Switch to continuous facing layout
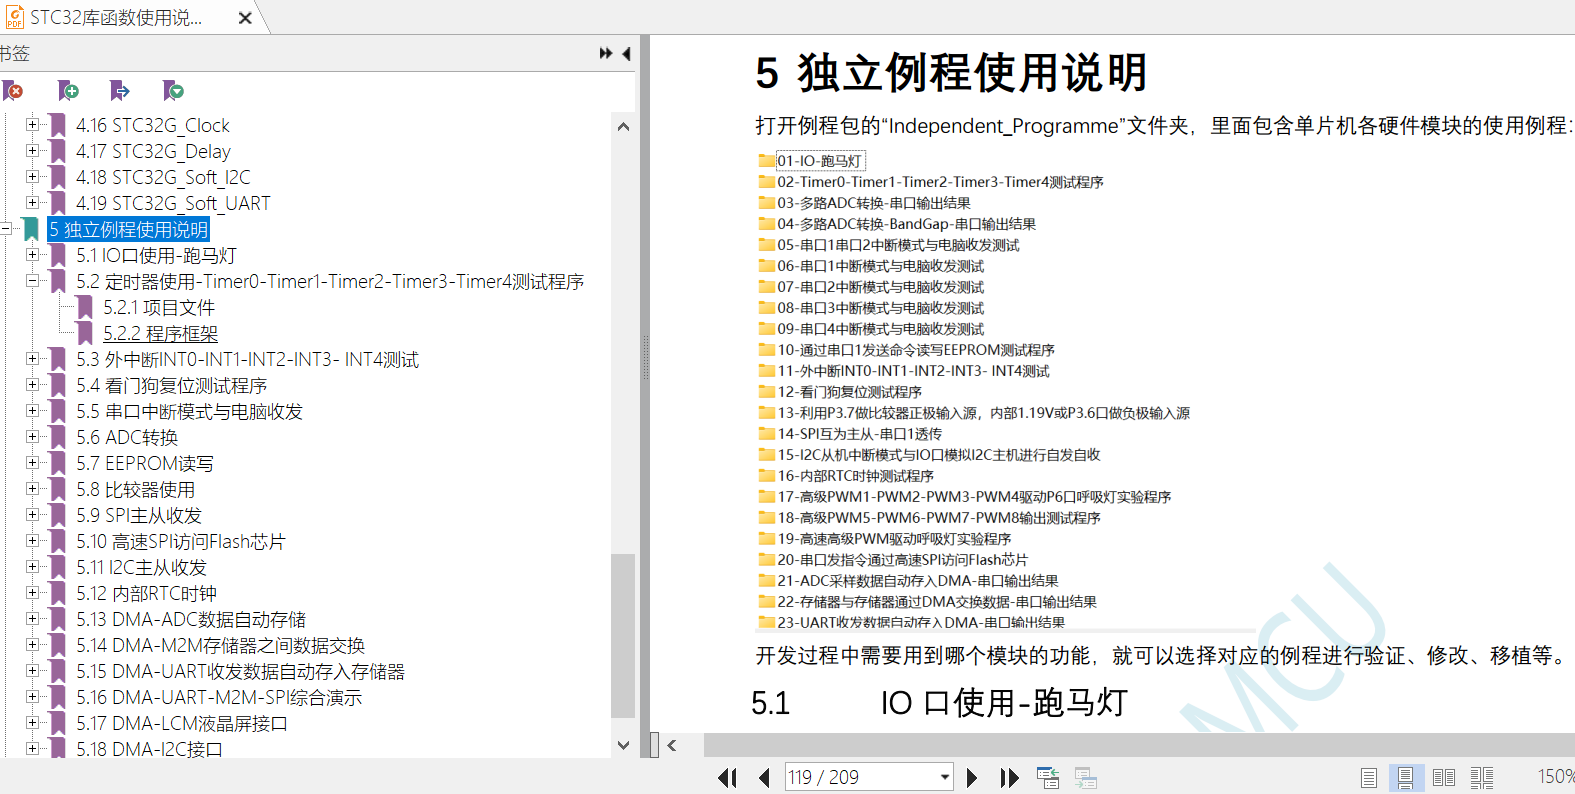This screenshot has height=794, width=1575. pyautogui.click(x=1482, y=777)
